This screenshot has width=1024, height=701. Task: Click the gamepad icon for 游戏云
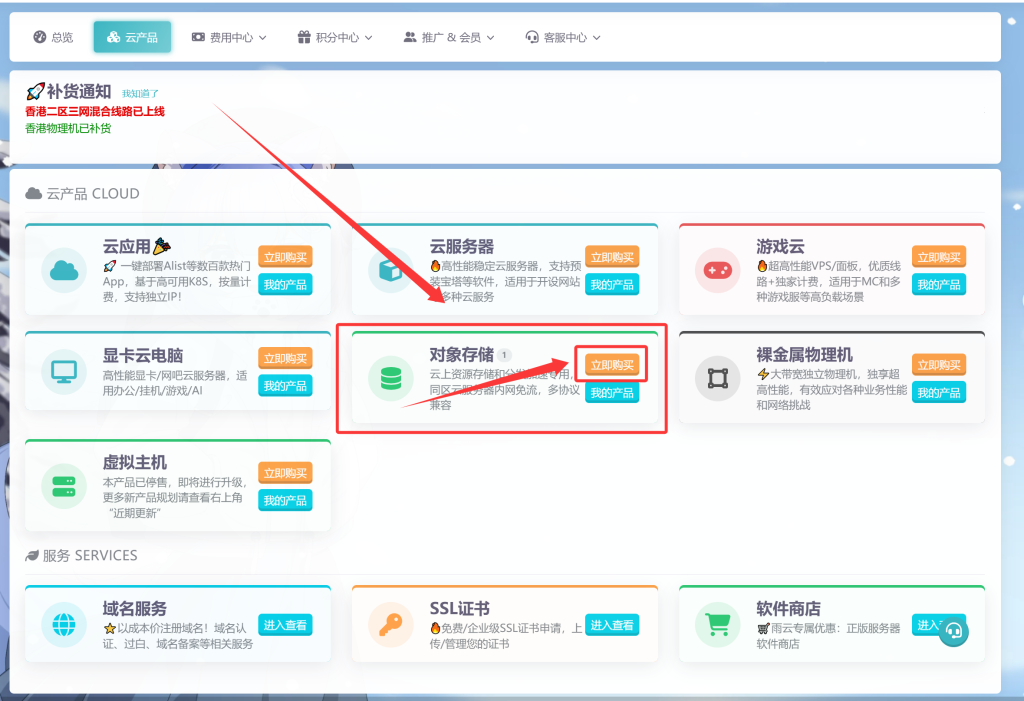717,270
